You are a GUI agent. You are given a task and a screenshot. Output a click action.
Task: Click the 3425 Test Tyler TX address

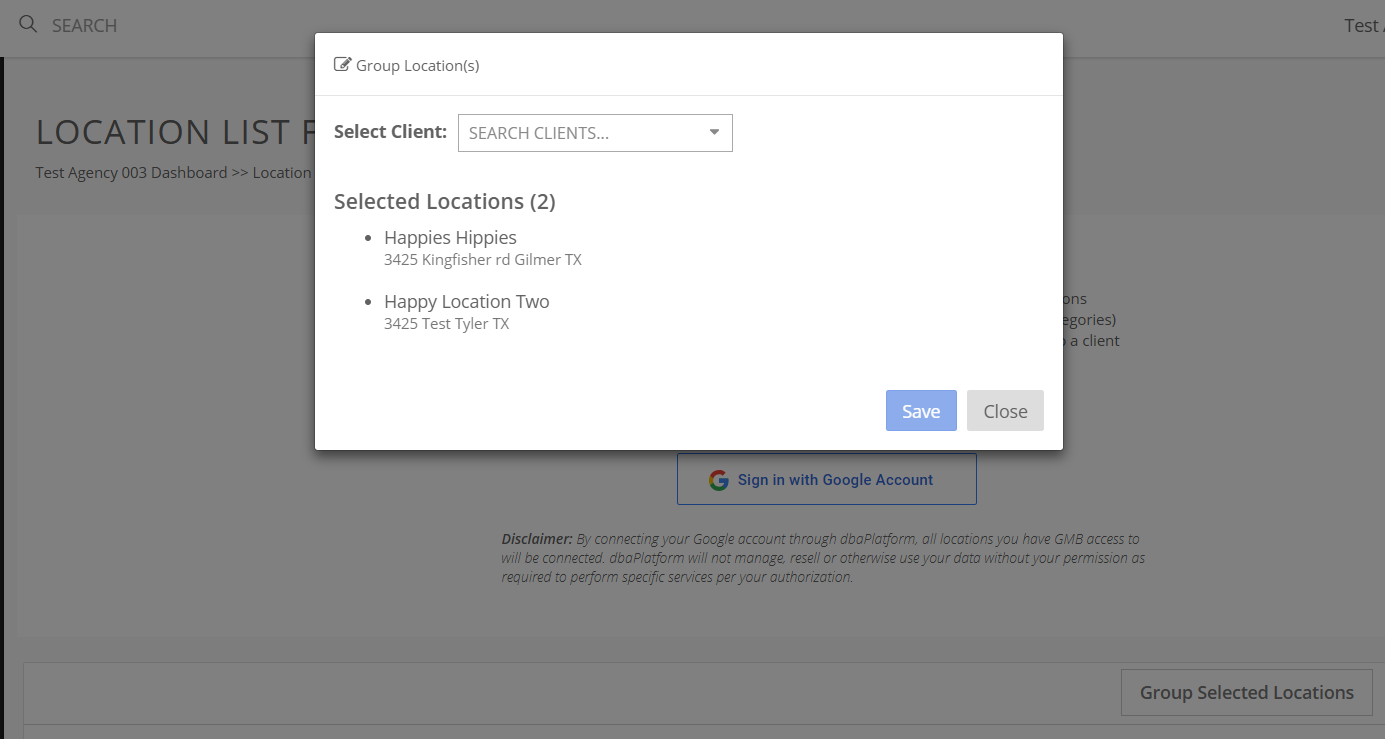coord(446,324)
